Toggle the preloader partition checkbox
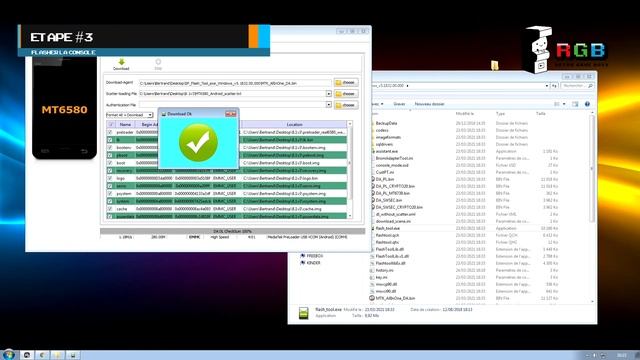Viewport: 640px width, 360px height. coord(110,132)
